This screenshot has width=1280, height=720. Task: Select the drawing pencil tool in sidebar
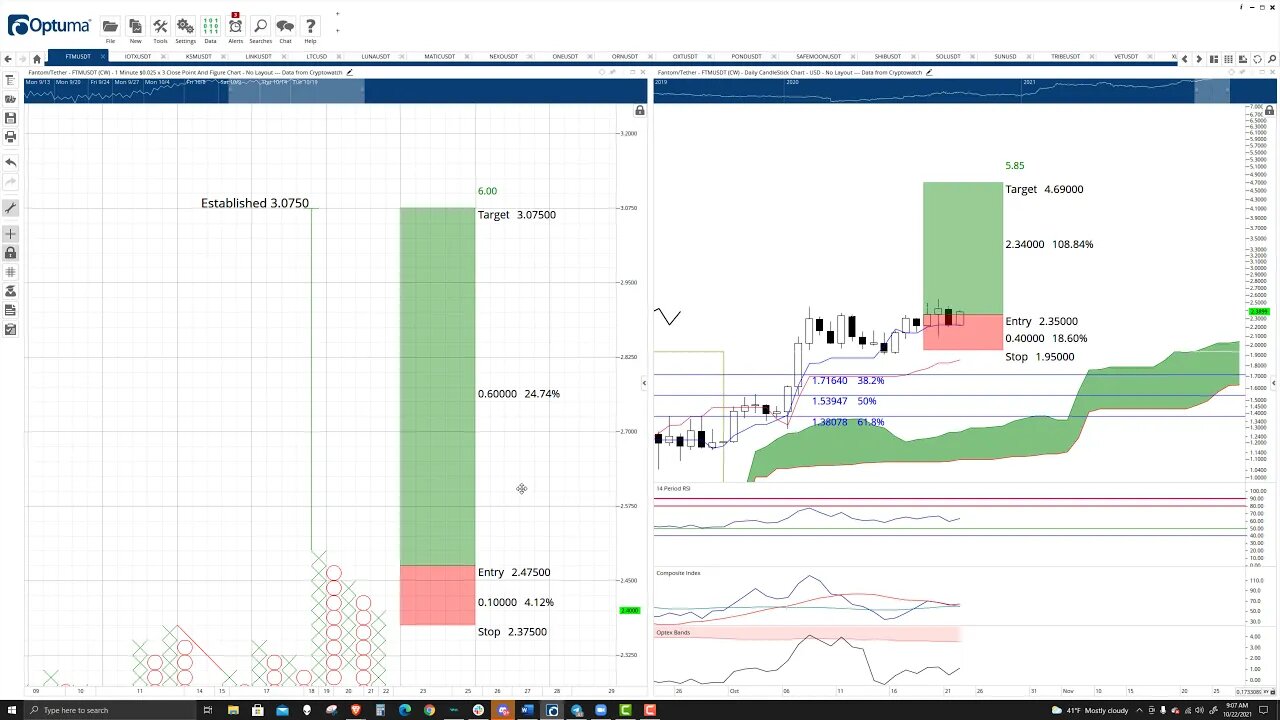coord(10,208)
